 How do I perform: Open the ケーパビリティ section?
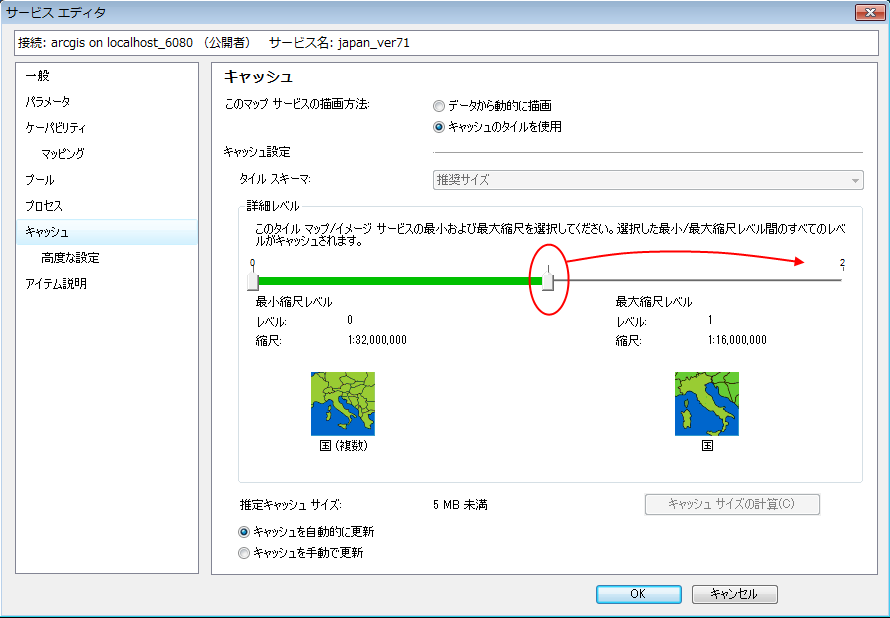(55, 128)
